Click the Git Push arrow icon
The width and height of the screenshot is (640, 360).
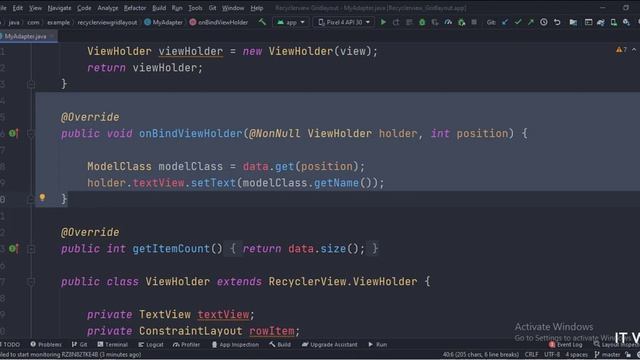[x=531, y=22]
